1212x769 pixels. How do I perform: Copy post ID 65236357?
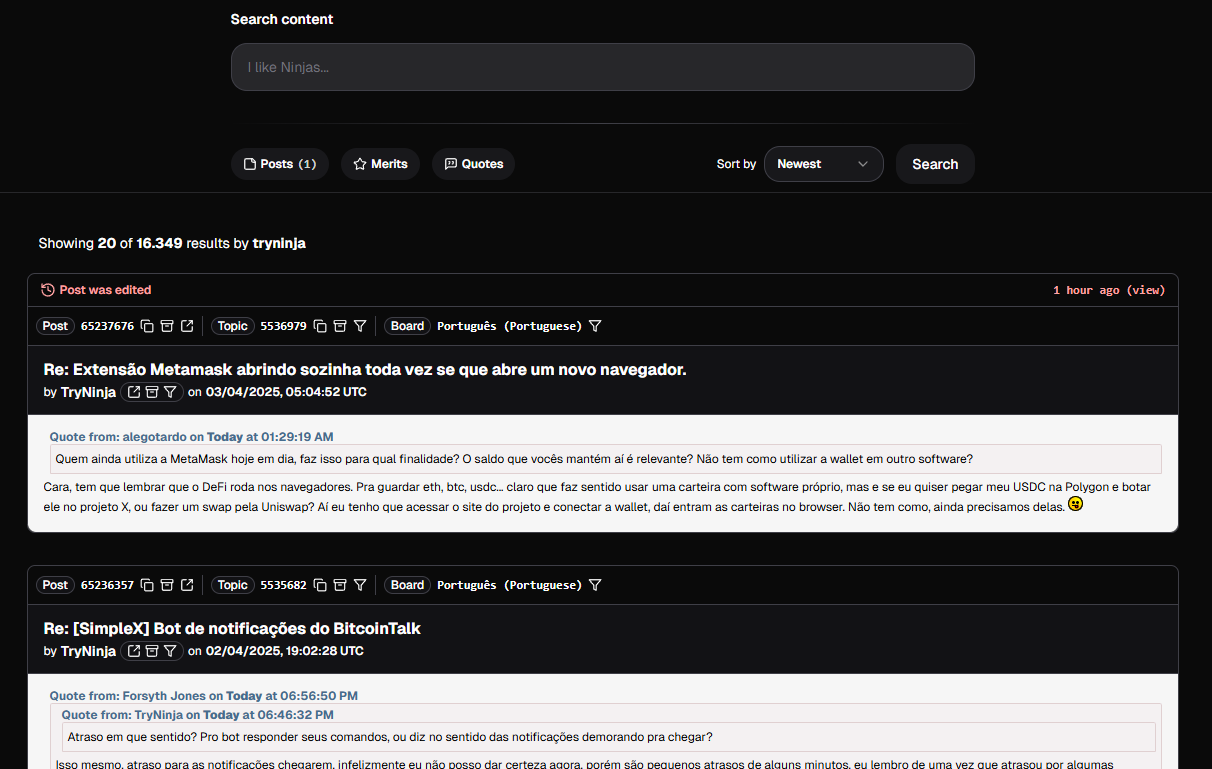coord(147,585)
